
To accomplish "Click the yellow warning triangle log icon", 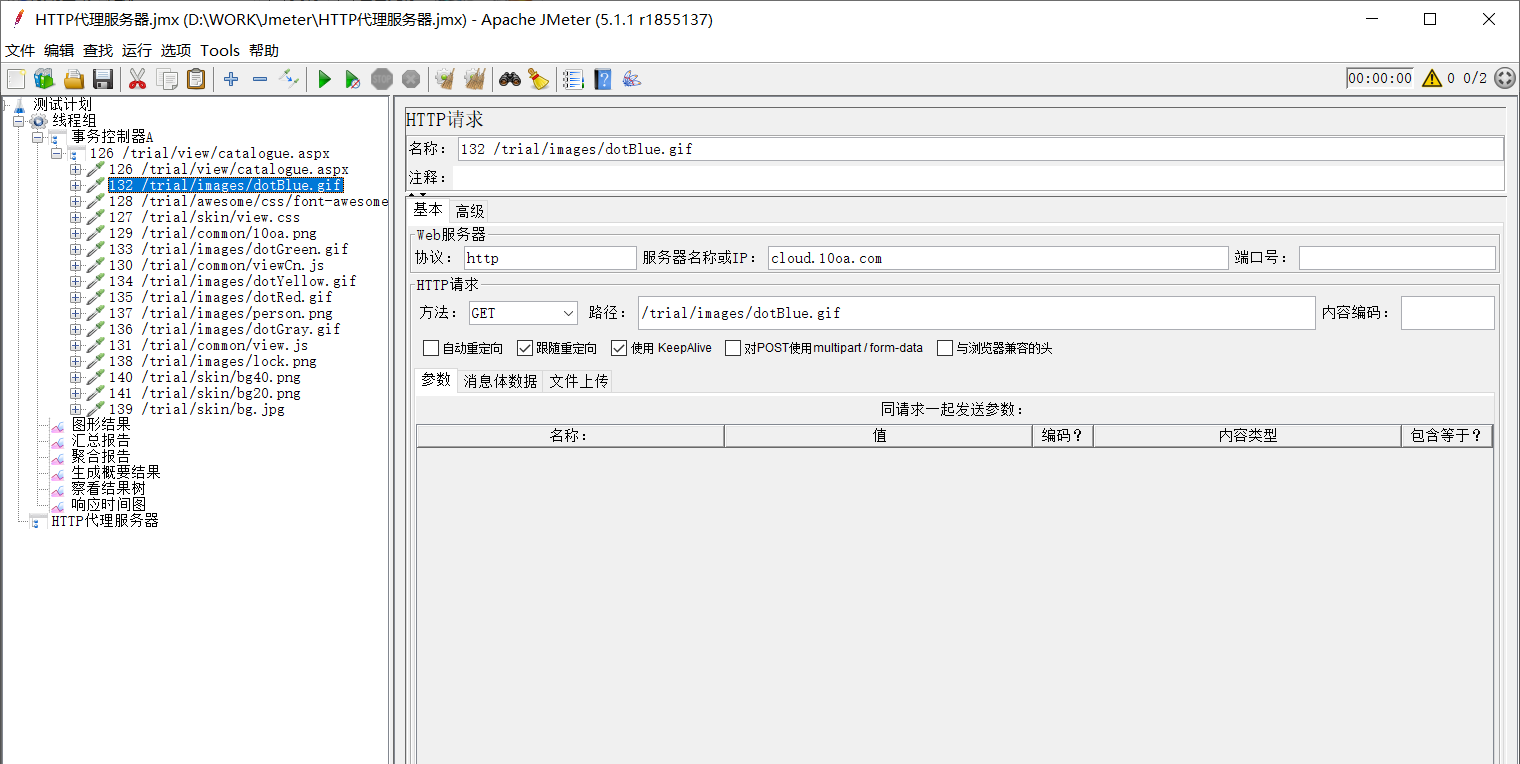I will pos(1432,78).
